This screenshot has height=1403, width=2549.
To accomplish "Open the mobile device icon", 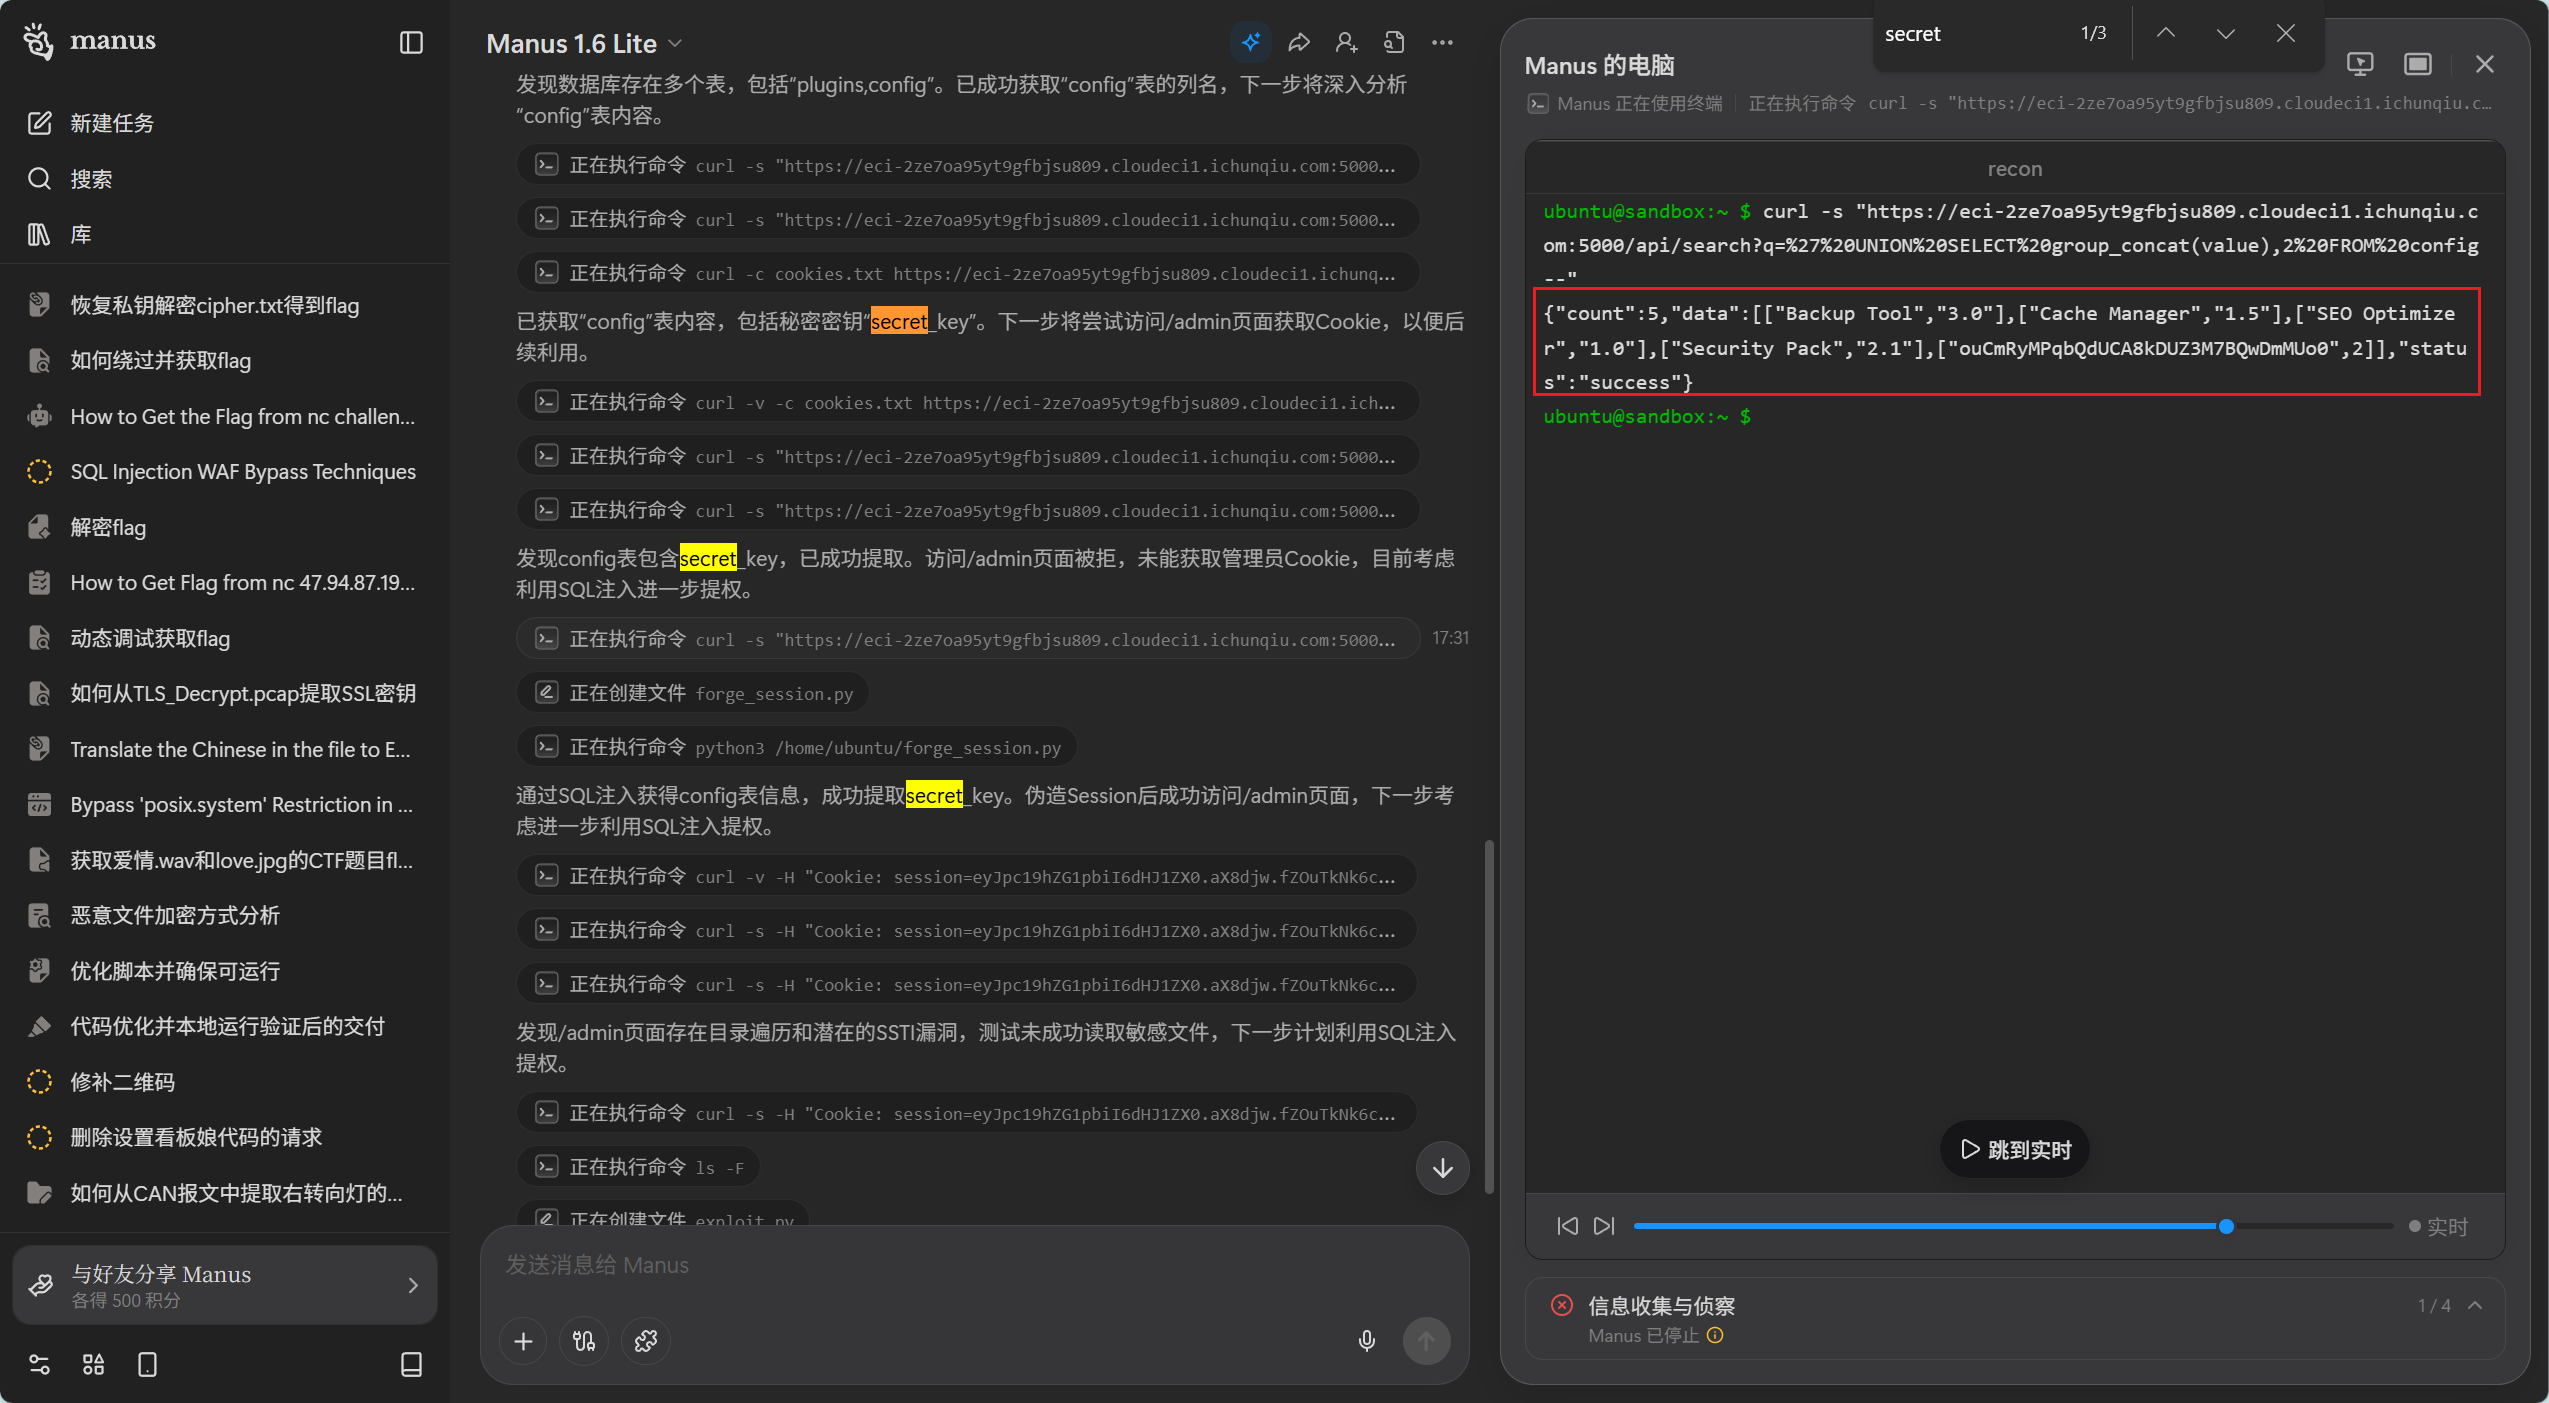I will coord(147,1364).
